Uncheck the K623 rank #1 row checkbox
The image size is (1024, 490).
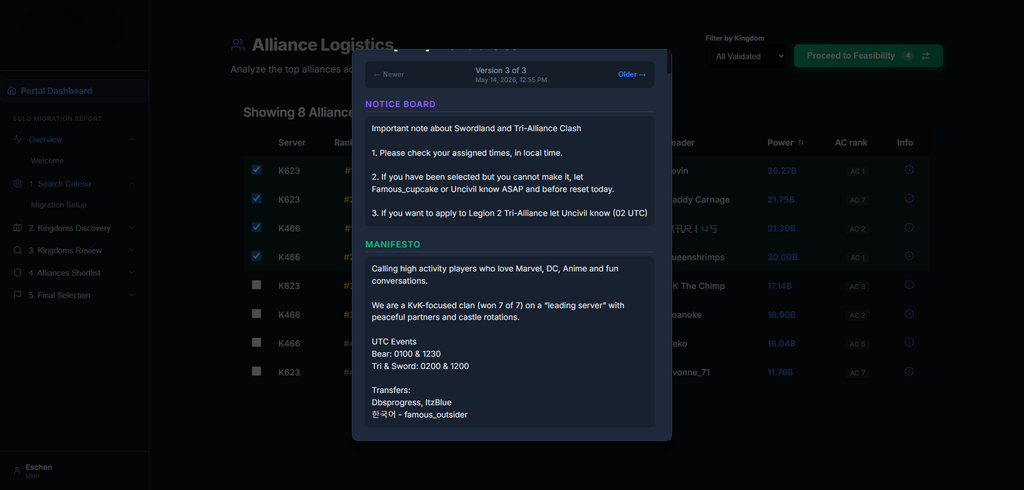coord(257,170)
